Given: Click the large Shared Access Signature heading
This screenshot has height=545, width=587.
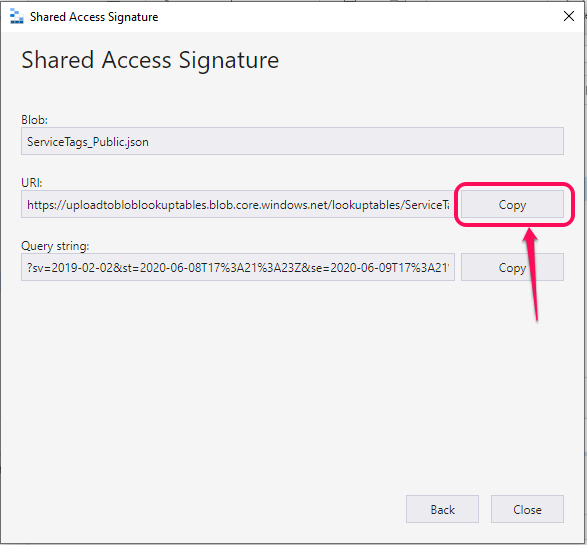Looking at the screenshot, I should point(150,60).
